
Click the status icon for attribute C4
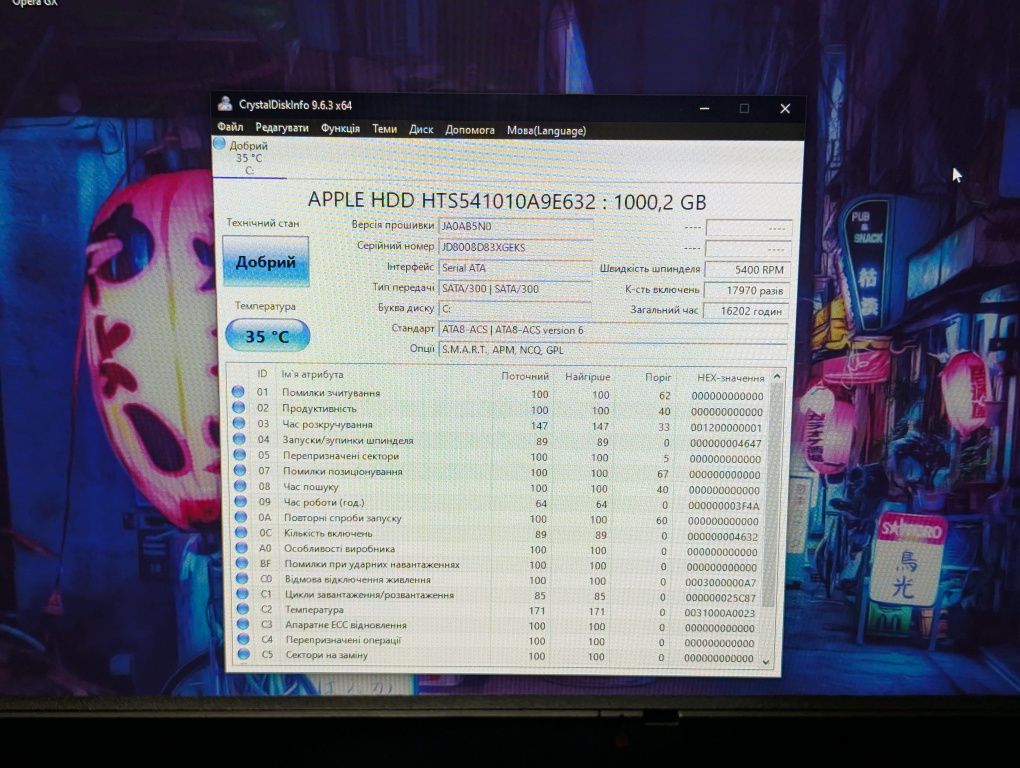coord(243,639)
